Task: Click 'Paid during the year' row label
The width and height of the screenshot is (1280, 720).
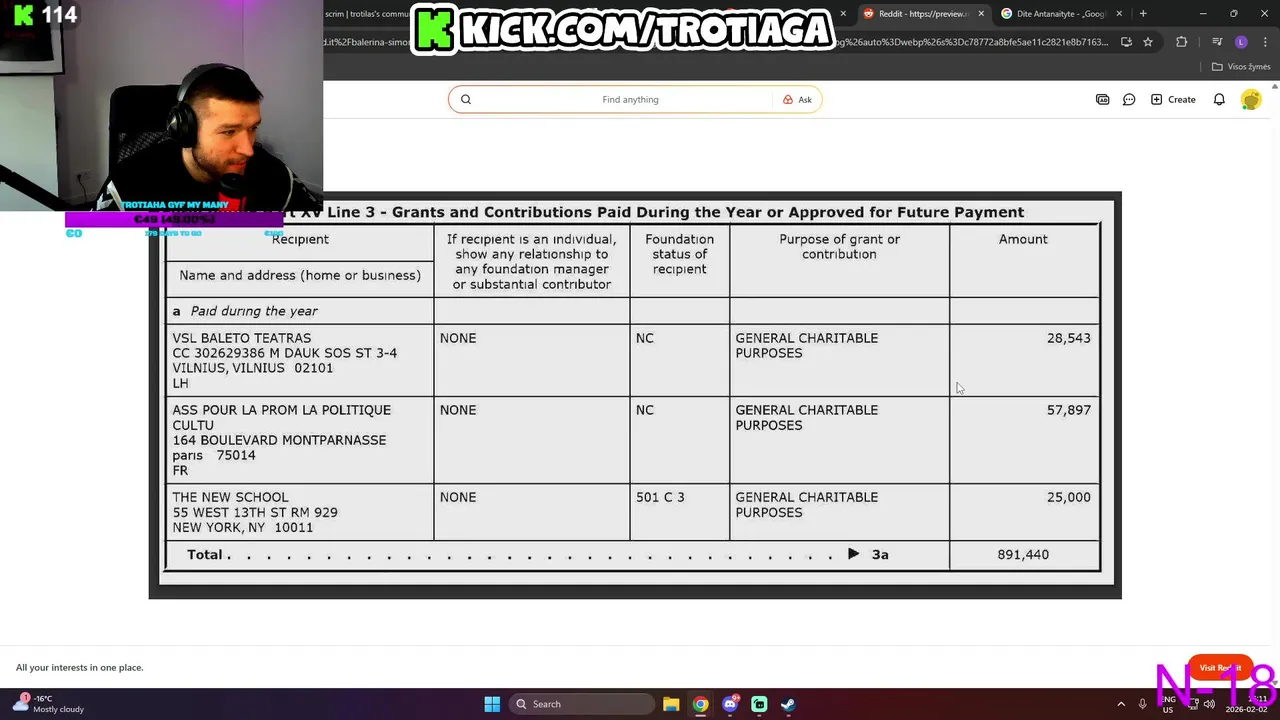Action: coord(254,311)
